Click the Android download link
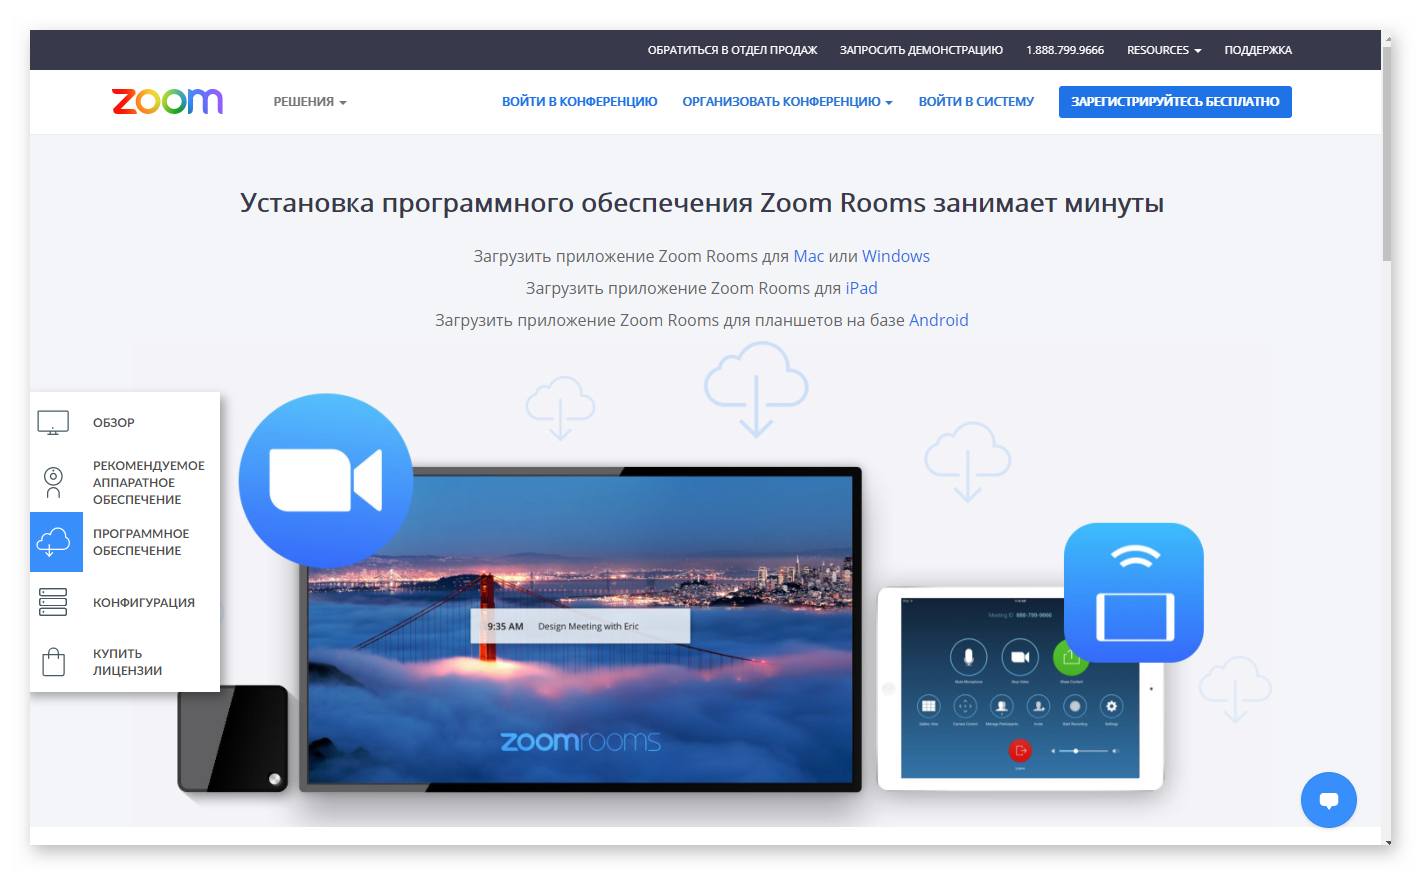 pos(938,320)
